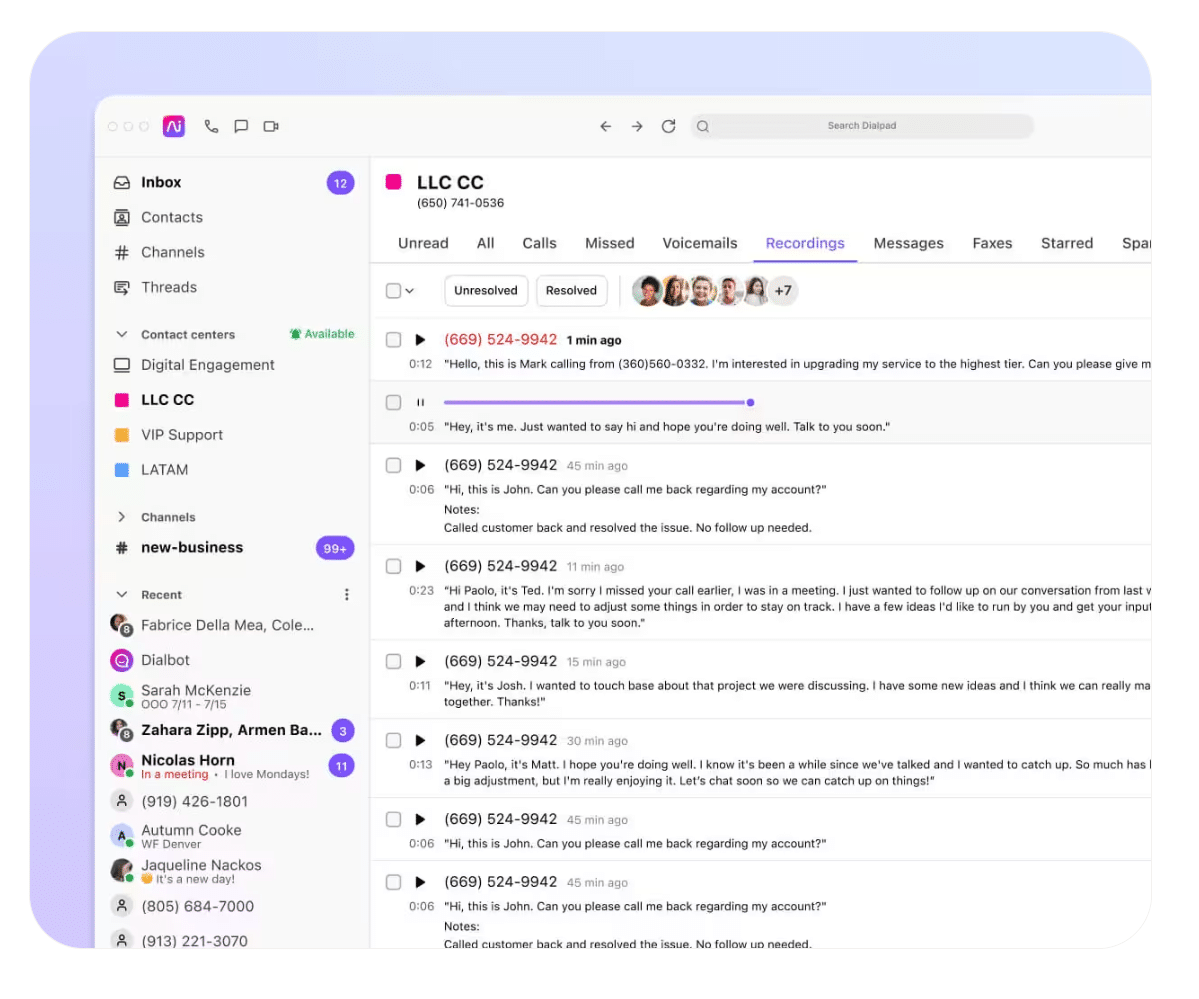Viewport: 1199px width, 999px height.
Task: Open the messages icon in the top toolbar
Action: tap(240, 126)
